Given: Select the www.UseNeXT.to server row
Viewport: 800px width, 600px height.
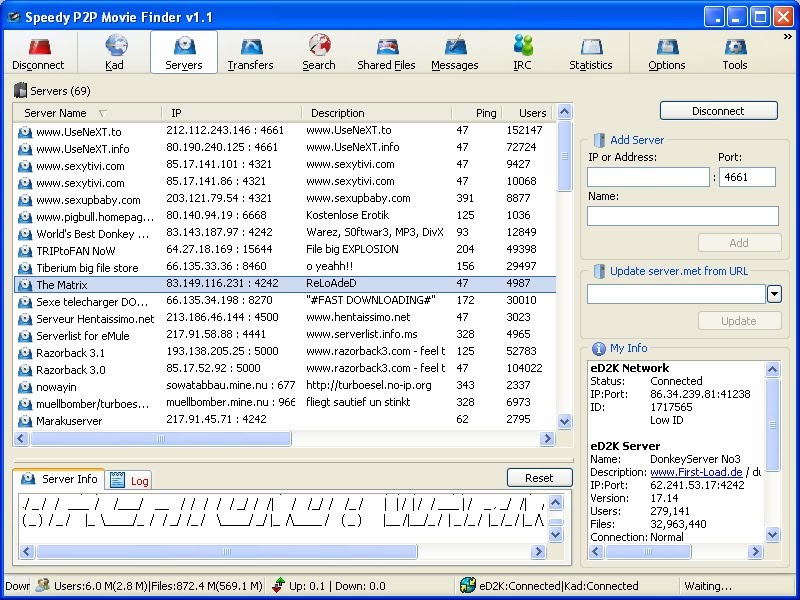Looking at the screenshot, I should (285, 132).
